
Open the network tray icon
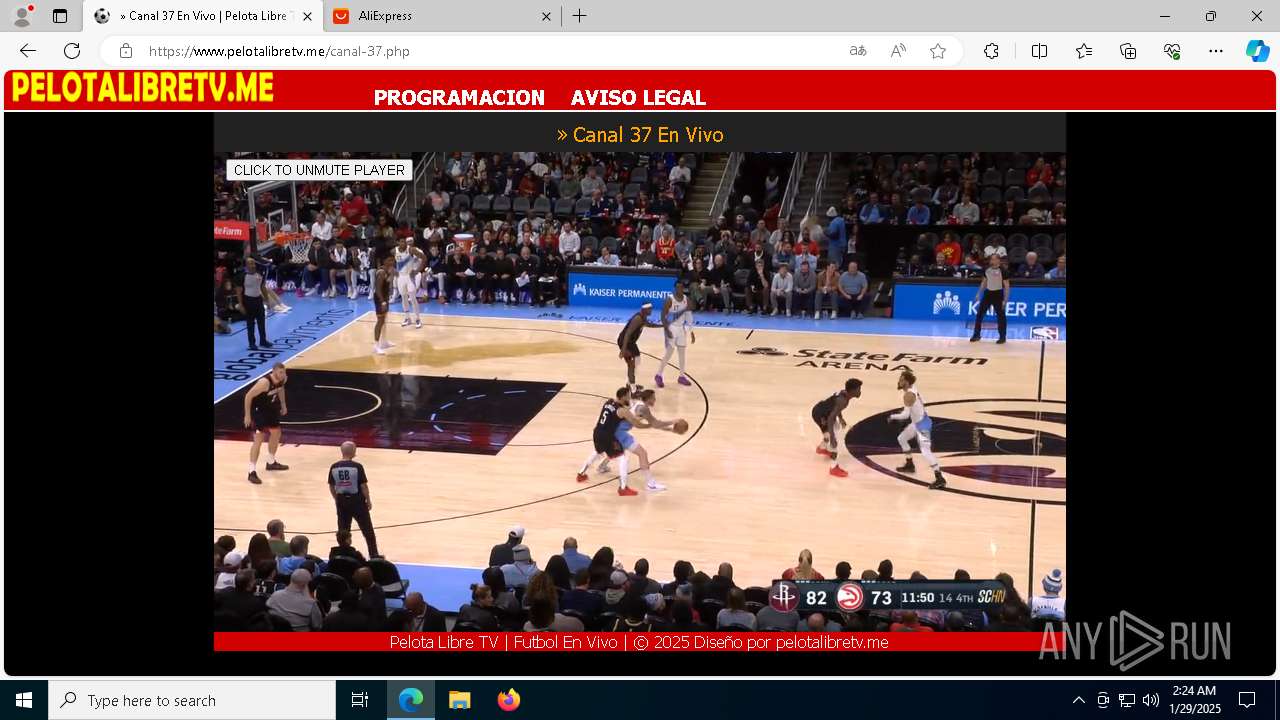pos(1127,700)
